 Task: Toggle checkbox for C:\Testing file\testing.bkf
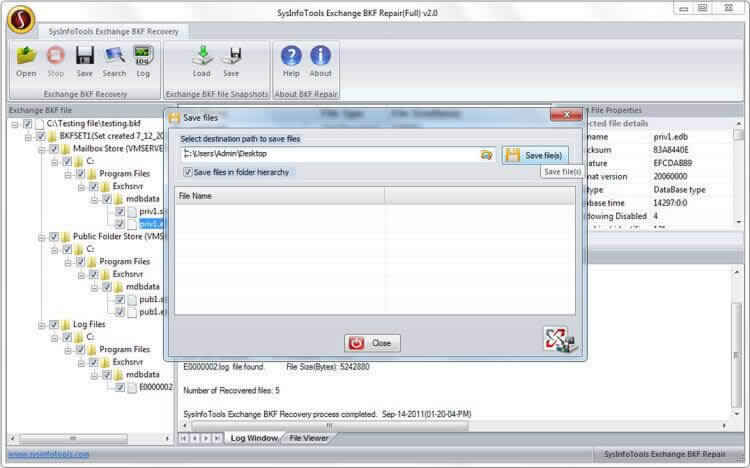click(x=28, y=124)
